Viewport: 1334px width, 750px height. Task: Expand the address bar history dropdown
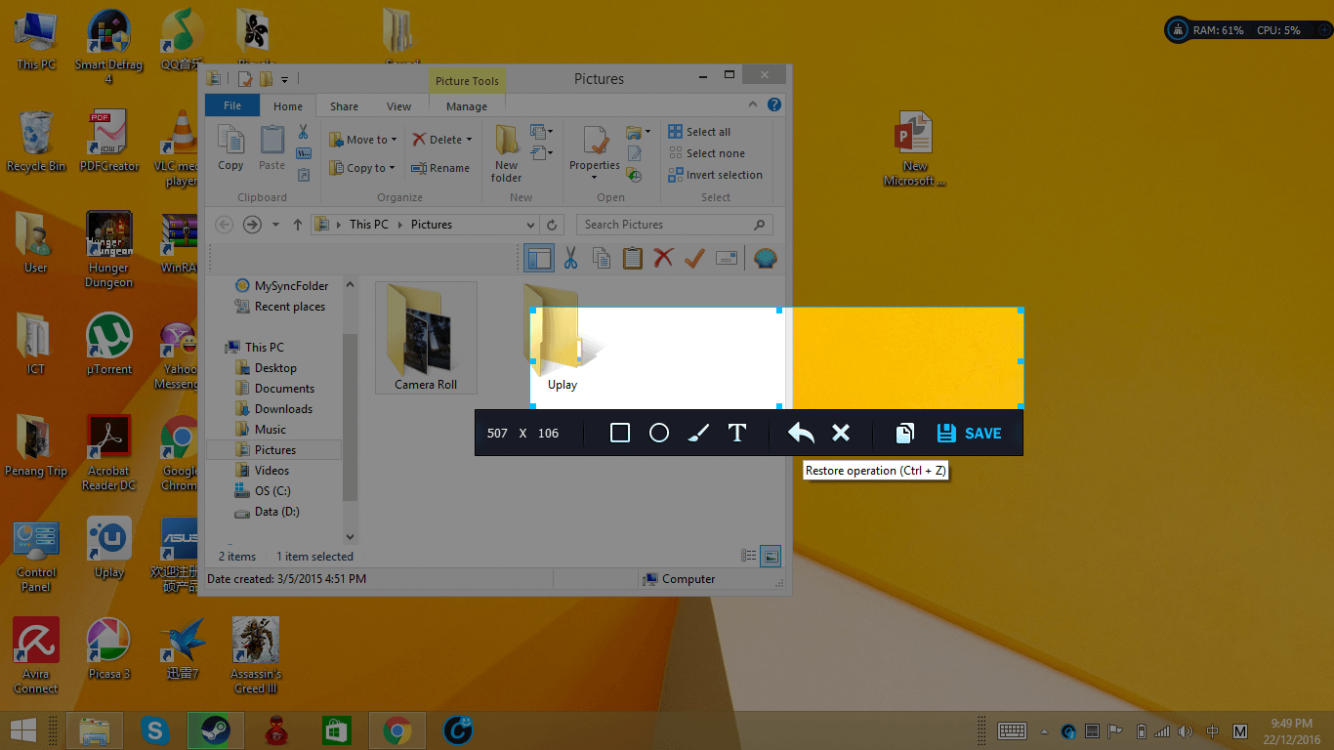click(x=531, y=225)
